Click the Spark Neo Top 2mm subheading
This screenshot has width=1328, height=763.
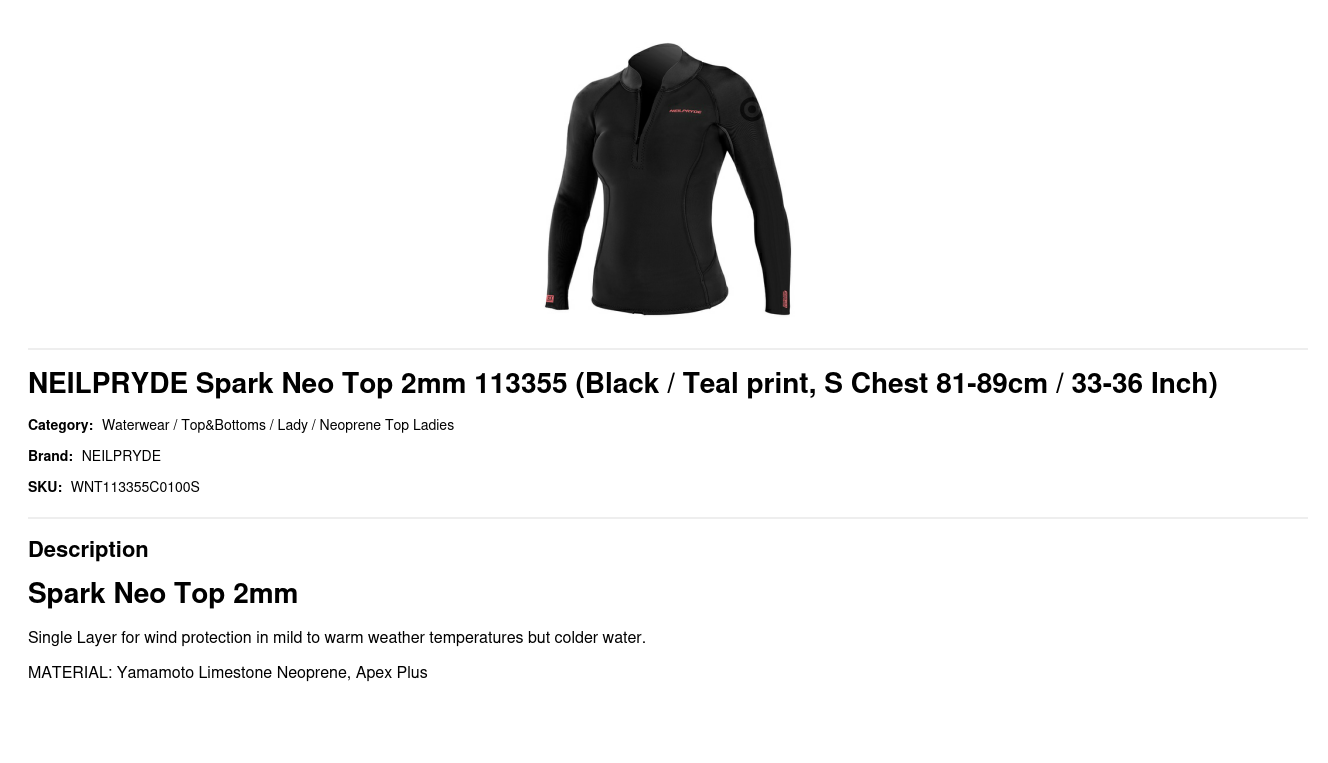[163, 593]
